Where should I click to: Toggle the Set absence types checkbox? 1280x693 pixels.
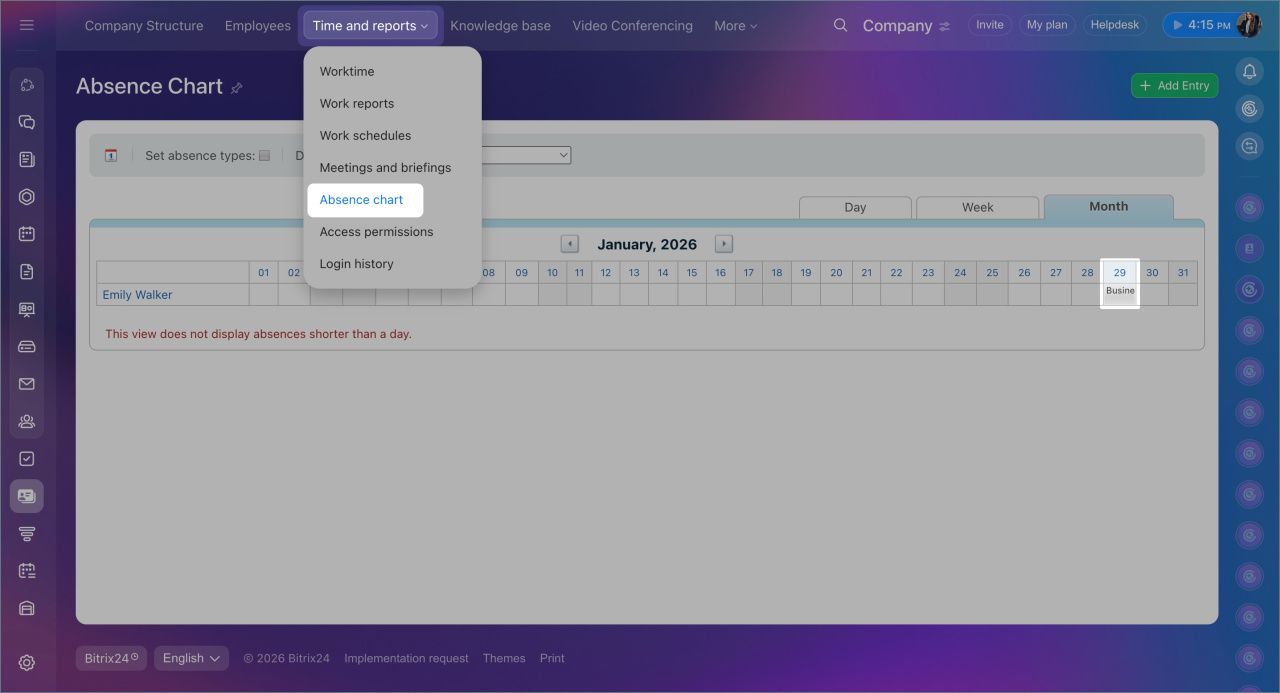pos(265,155)
